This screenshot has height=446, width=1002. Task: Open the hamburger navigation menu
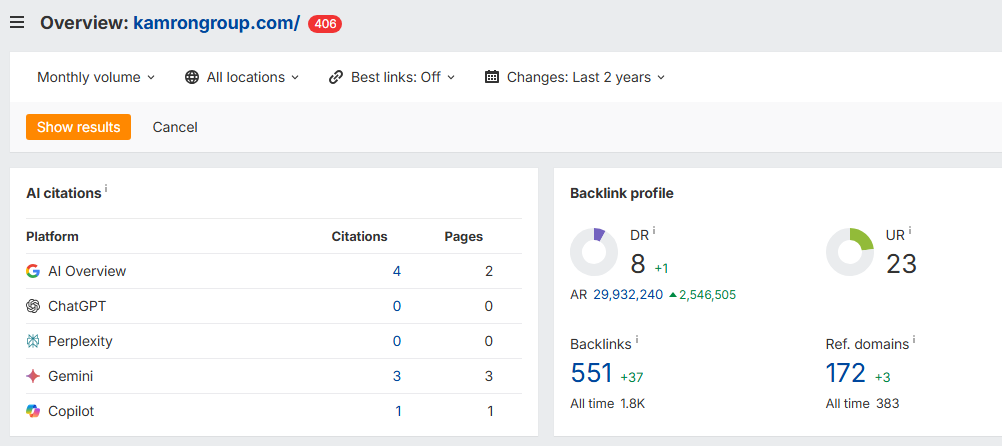16,23
